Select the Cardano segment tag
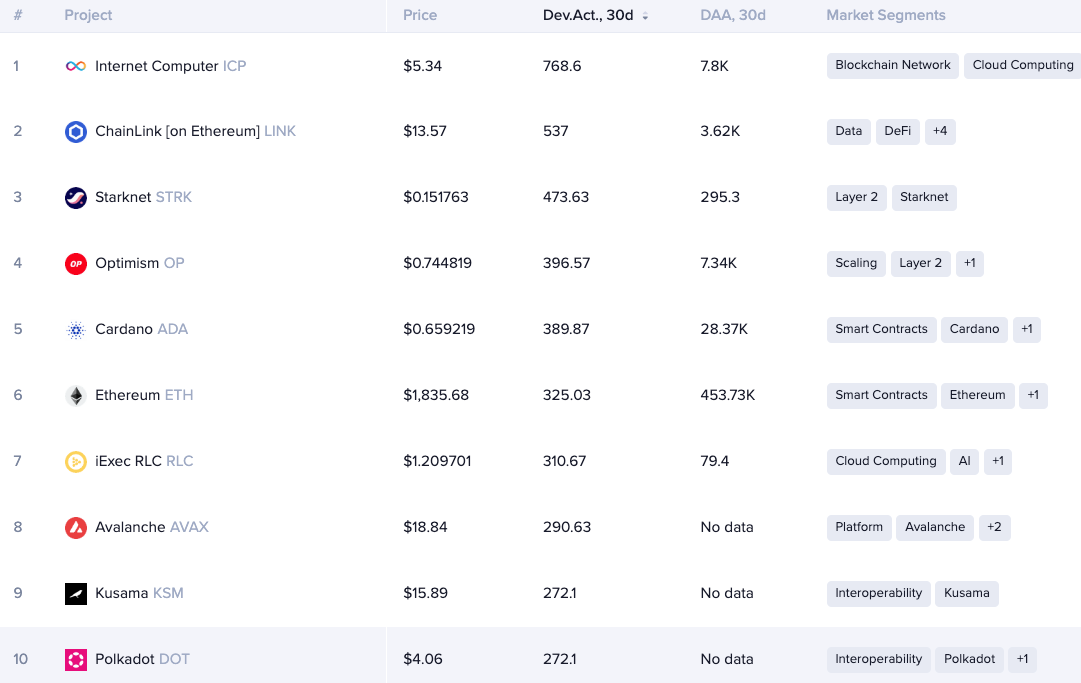This screenshot has width=1081, height=683. (x=974, y=329)
